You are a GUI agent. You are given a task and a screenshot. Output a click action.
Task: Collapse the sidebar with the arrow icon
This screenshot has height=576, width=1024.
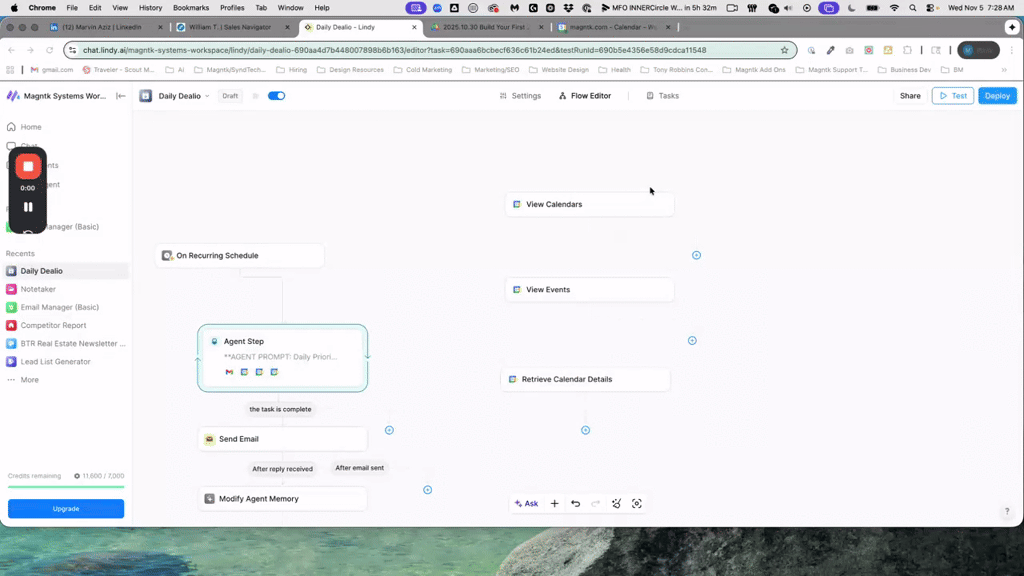click(x=121, y=96)
